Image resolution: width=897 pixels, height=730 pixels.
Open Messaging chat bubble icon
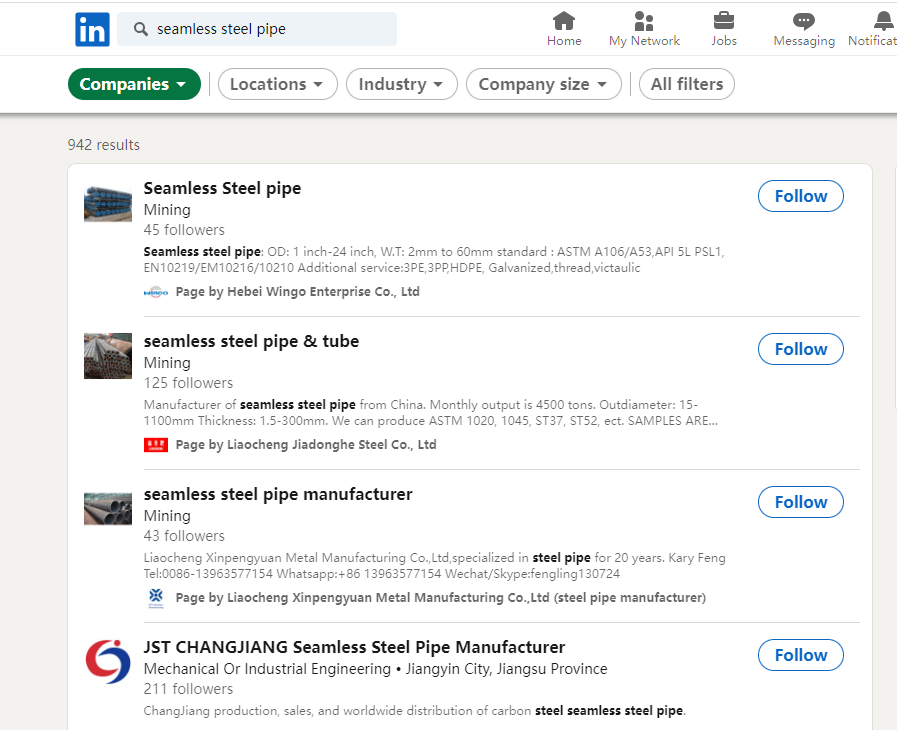[804, 22]
